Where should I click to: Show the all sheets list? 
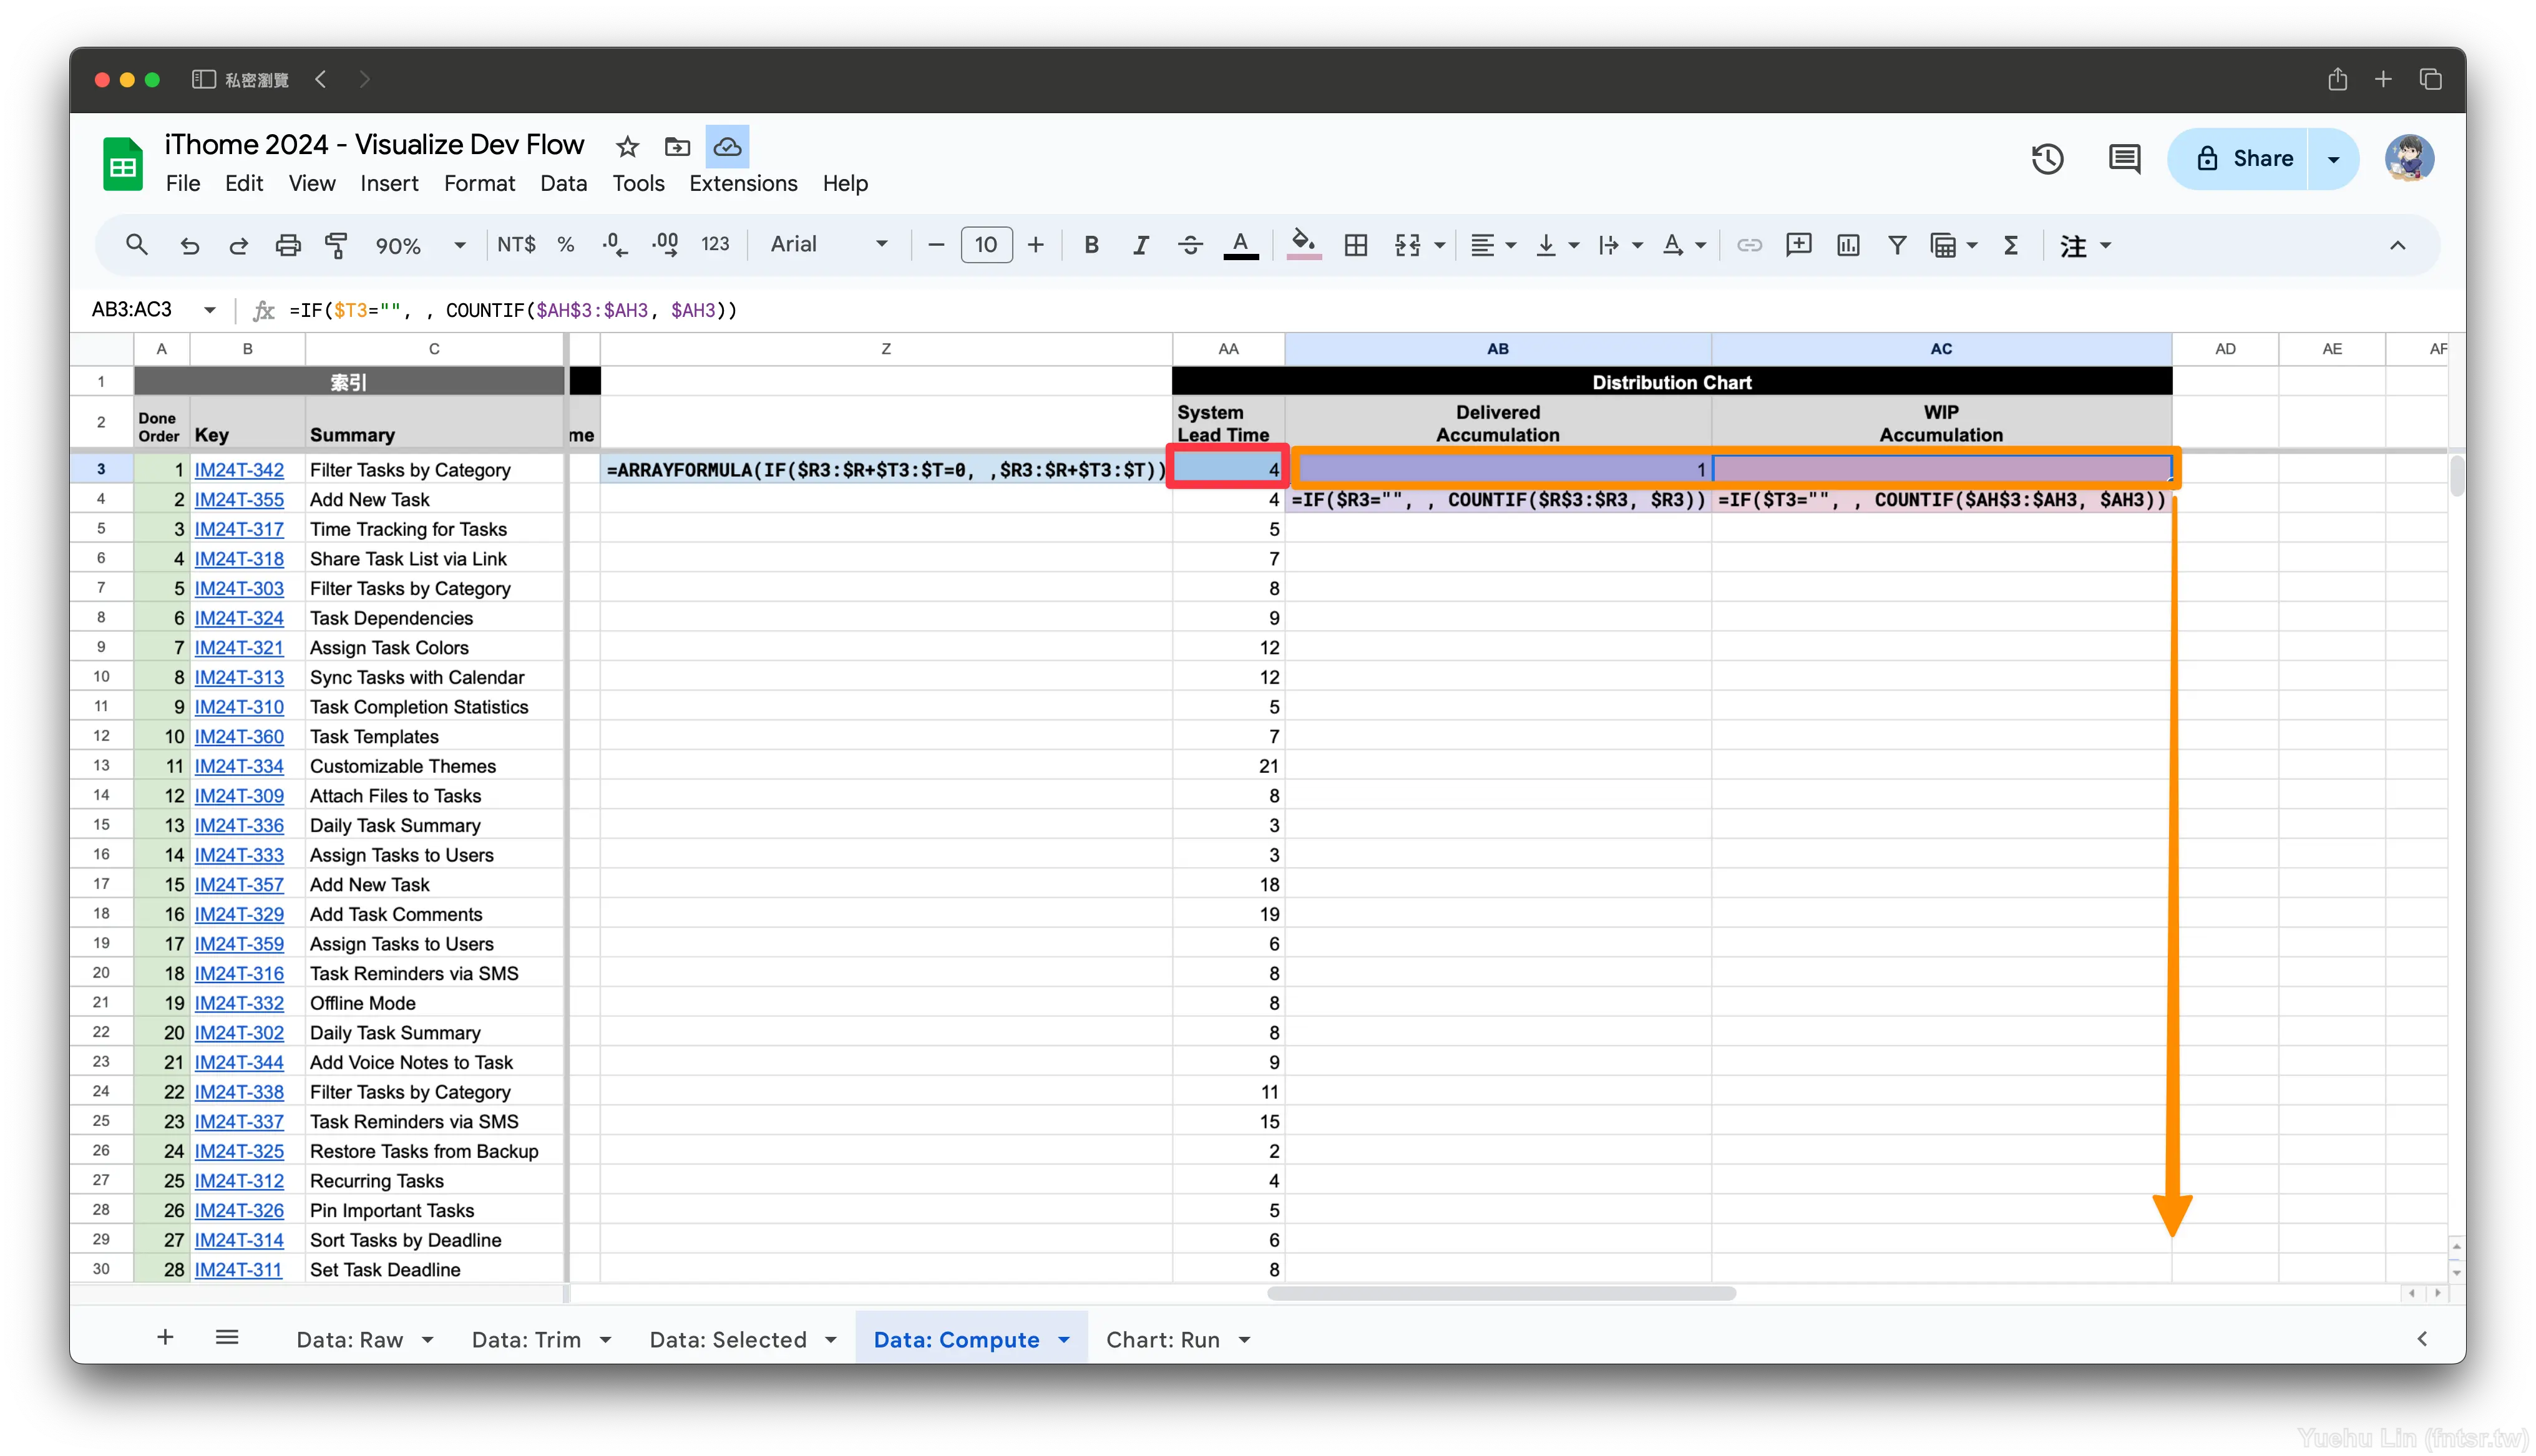click(x=227, y=1337)
